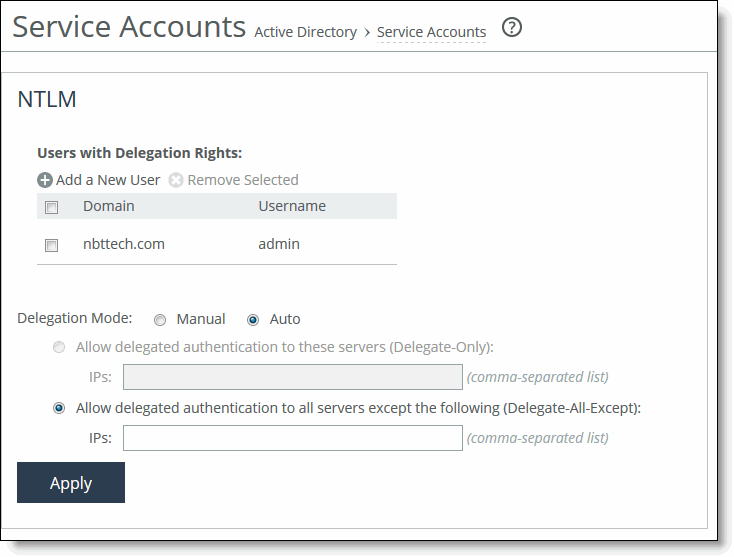Click the Username column header
This screenshot has height=557, width=734.
pyautogui.click(x=292, y=206)
